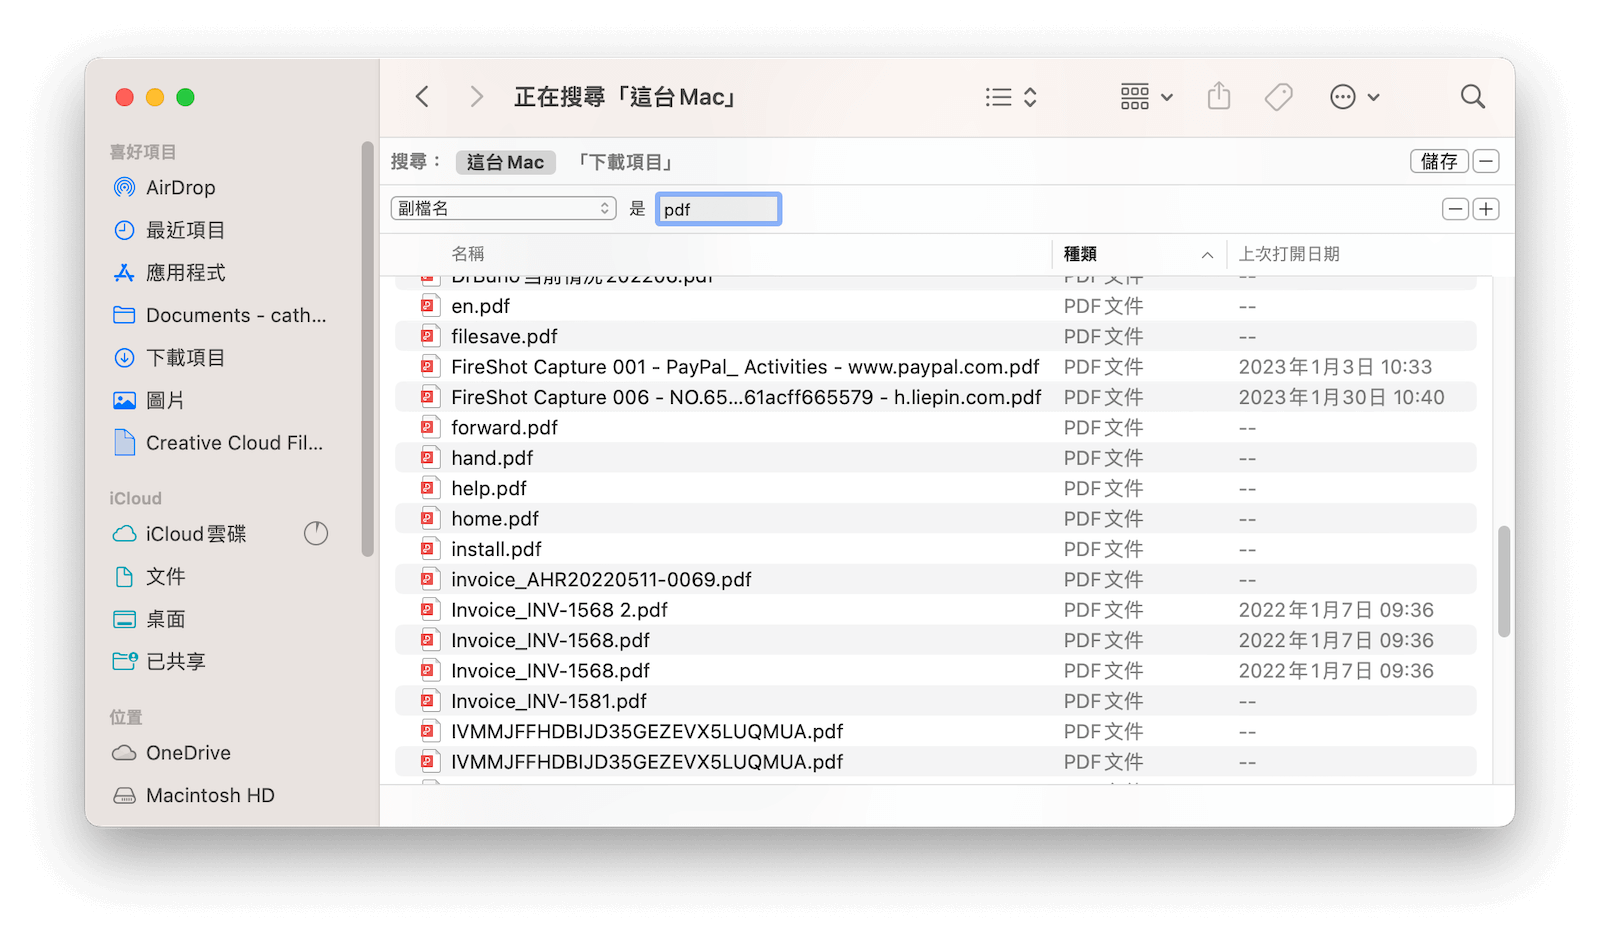Open the More actions ellipsis menu
The width and height of the screenshot is (1600, 939).
coord(1355,97)
